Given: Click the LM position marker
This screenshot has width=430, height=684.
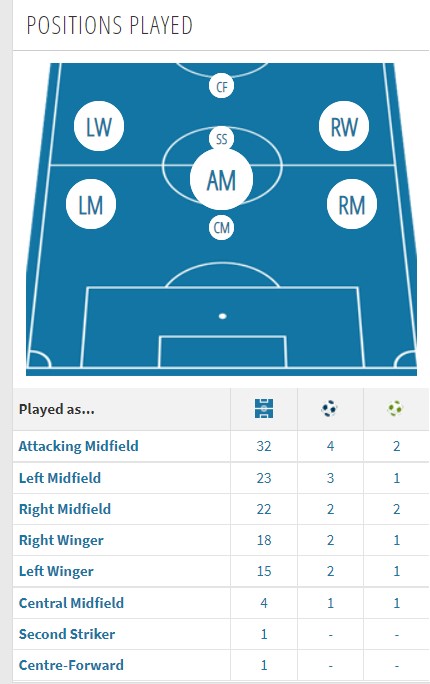Looking at the screenshot, I should tap(91, 204).
